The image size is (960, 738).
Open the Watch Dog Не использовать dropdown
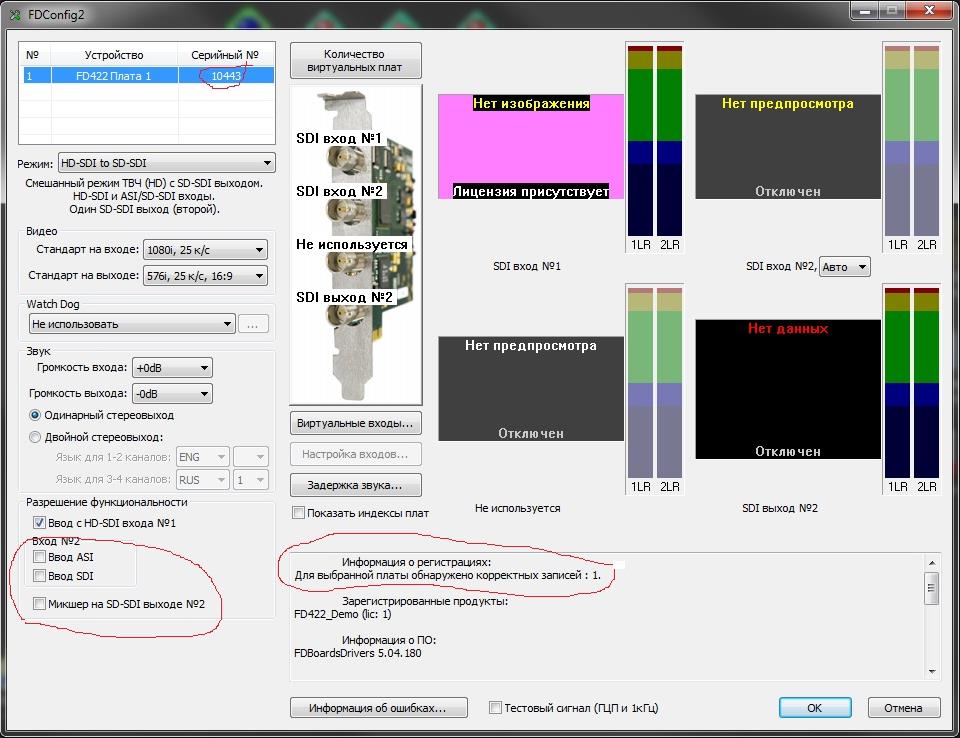132,323
